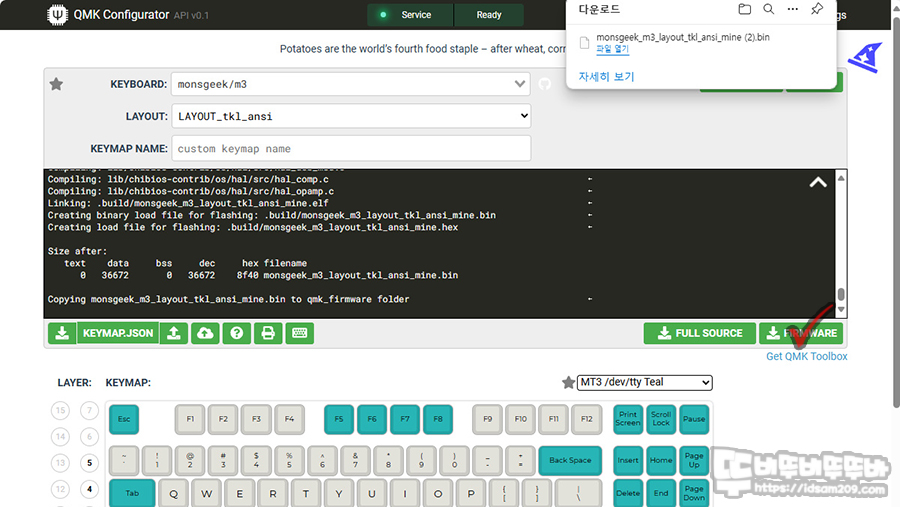Download keymap using the download icon

62,333
